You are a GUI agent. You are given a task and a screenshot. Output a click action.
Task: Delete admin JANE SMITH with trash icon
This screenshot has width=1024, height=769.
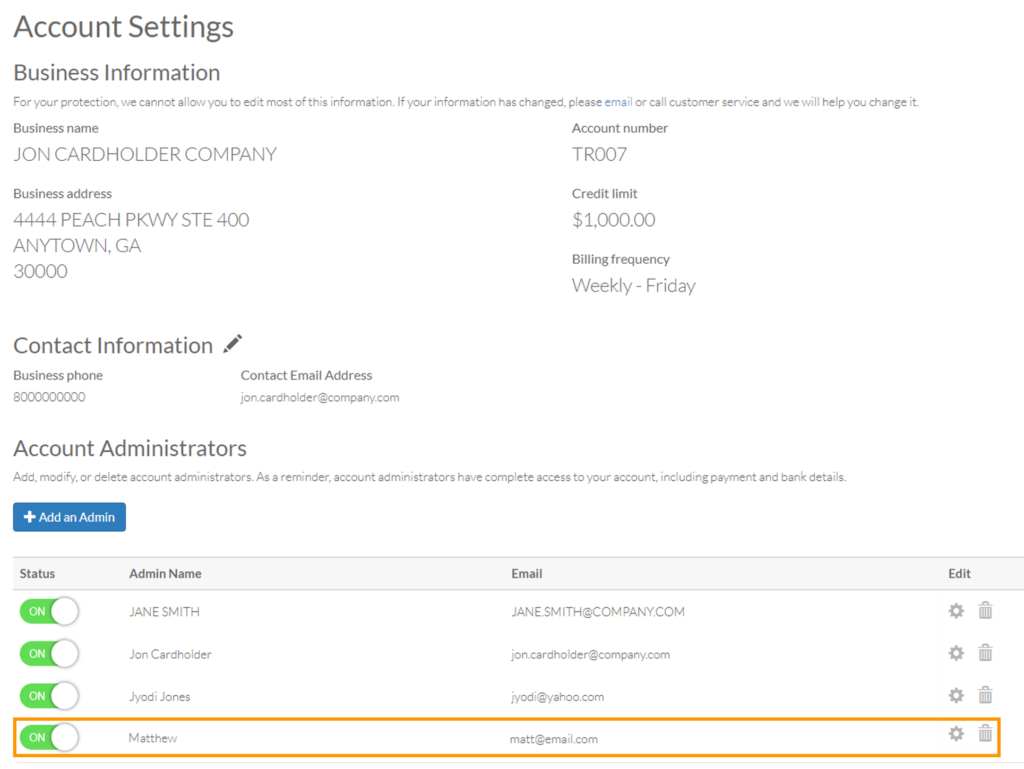(x=985, y=610)
